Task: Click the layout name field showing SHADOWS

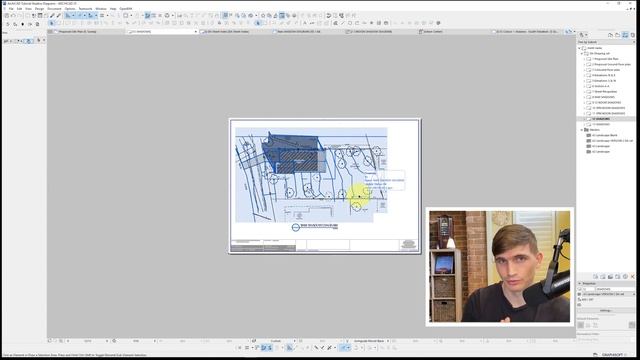Action: (615, 289)
